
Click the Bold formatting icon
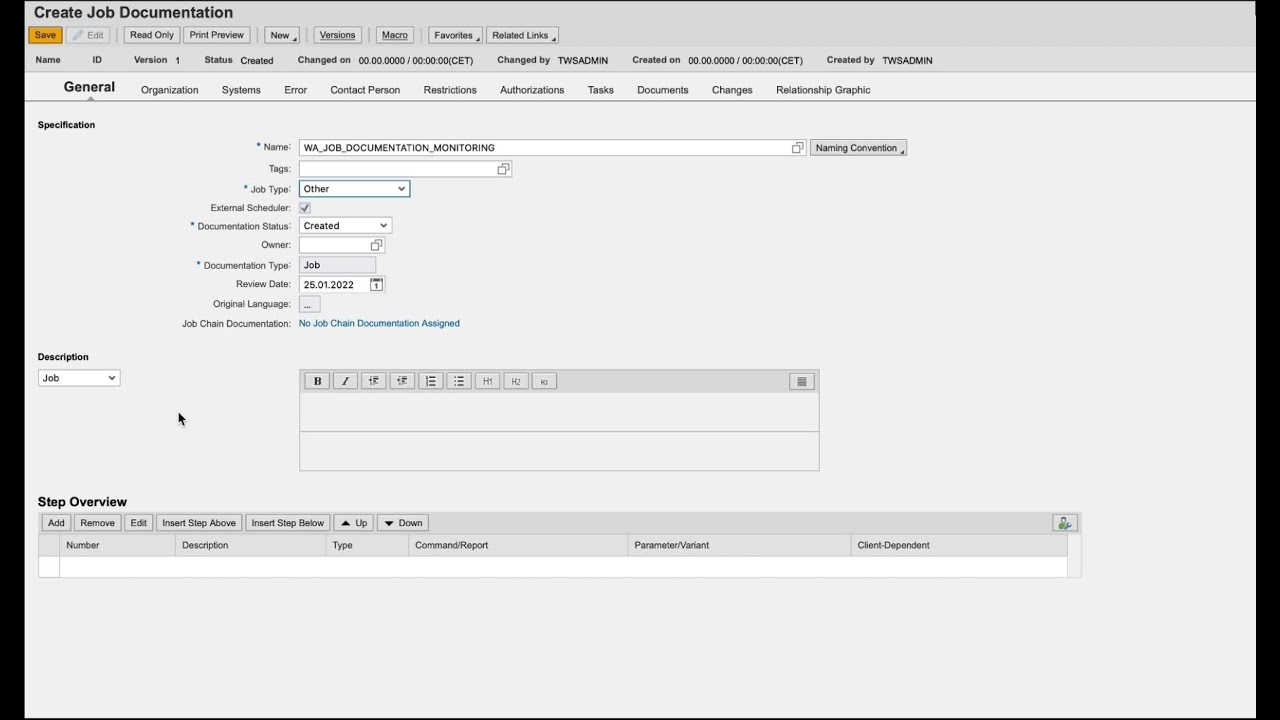(x=317, y=381)
